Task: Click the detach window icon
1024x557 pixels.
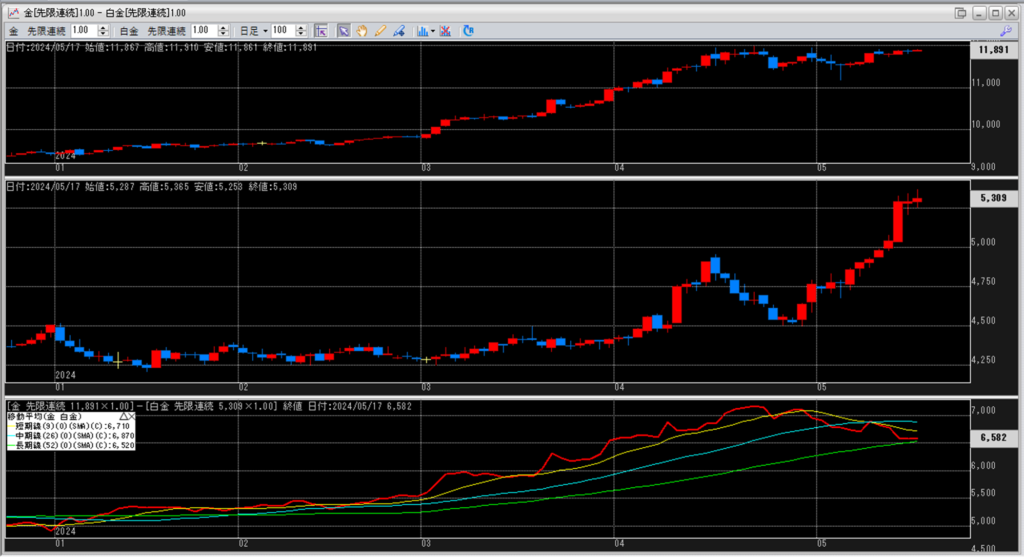Action: pos(961,12)
